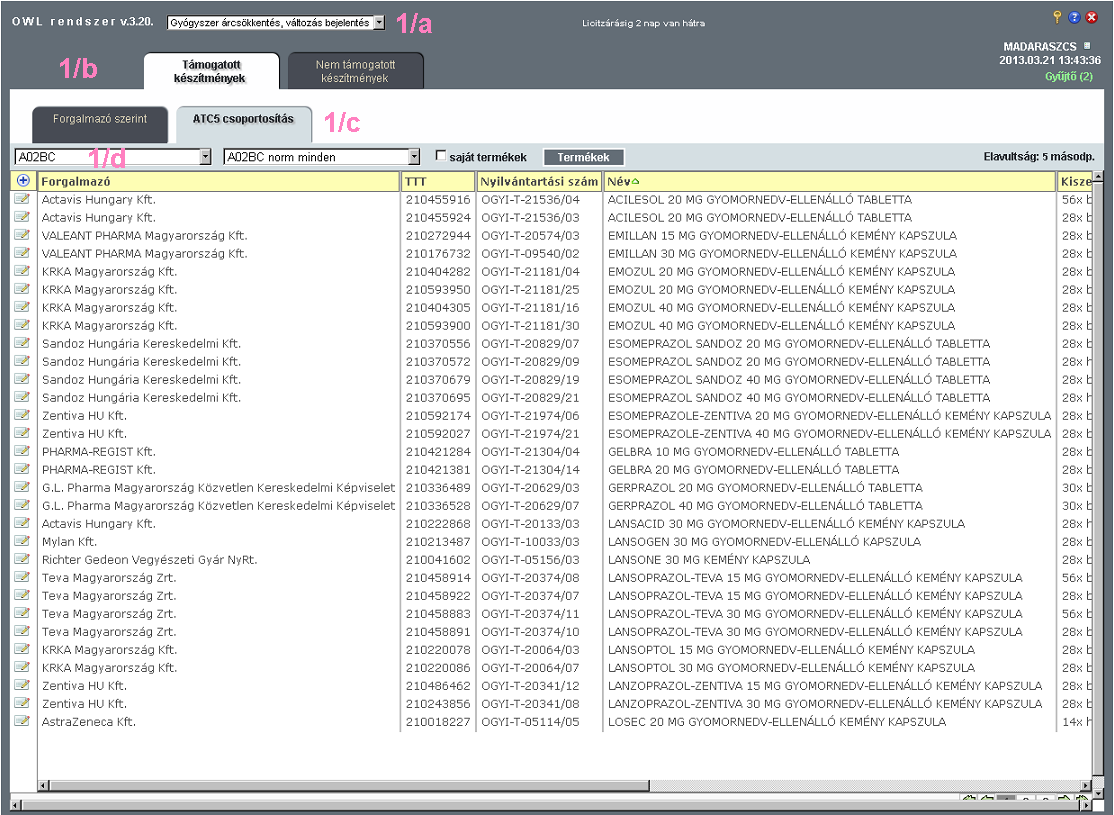This screenshot has width=1114, height=815.
Task: Click registration number OGYI-T-20341/08
Action: [530, 703]
